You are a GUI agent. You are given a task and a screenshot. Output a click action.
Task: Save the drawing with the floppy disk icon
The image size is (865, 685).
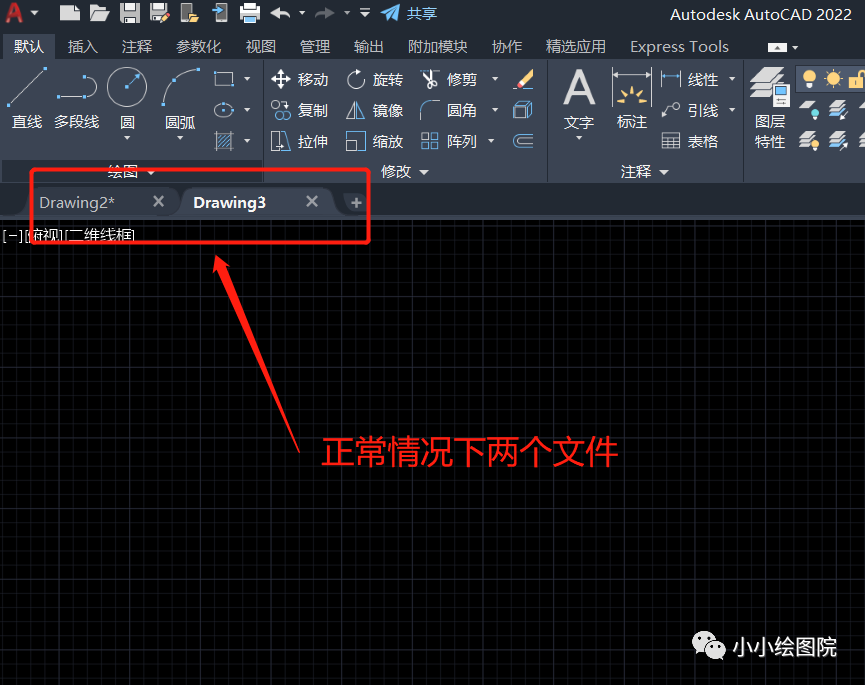pos(130,13)
